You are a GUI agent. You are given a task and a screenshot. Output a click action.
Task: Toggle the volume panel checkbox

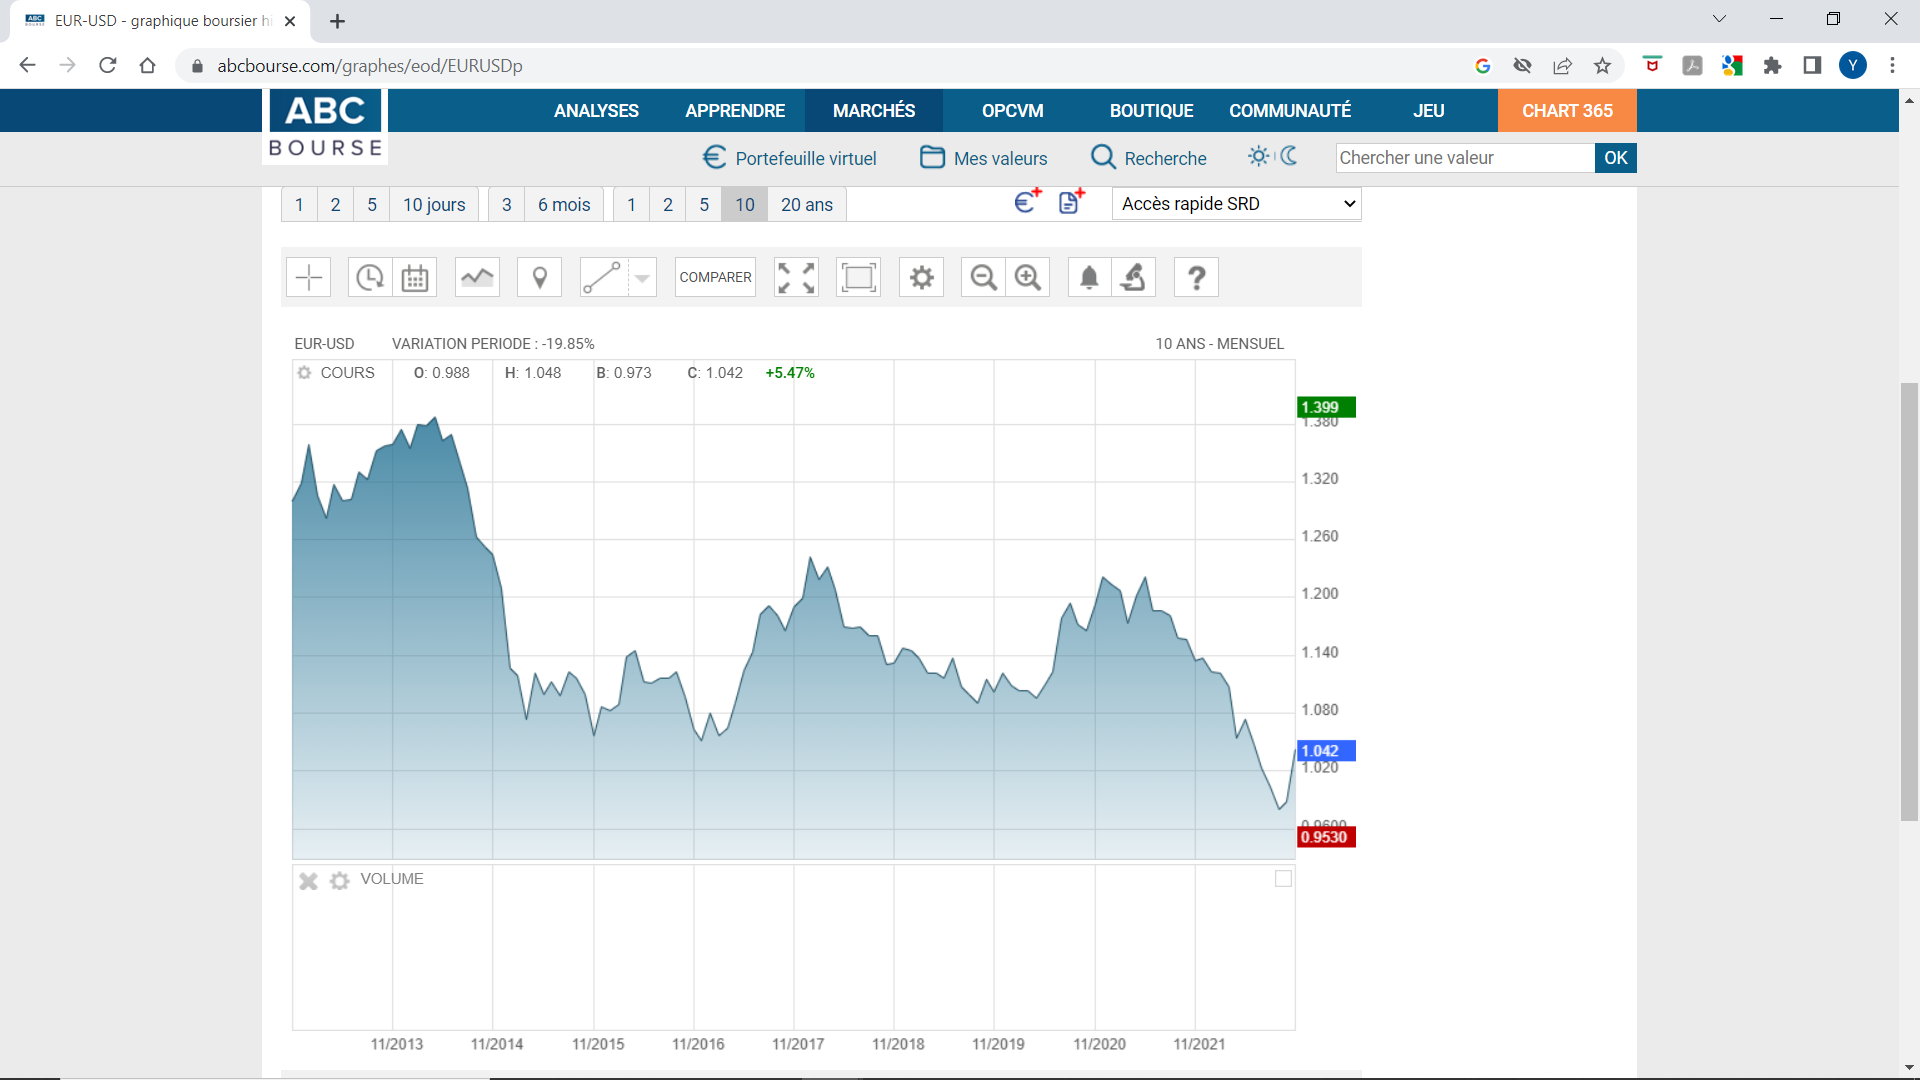pos(1283,879)
